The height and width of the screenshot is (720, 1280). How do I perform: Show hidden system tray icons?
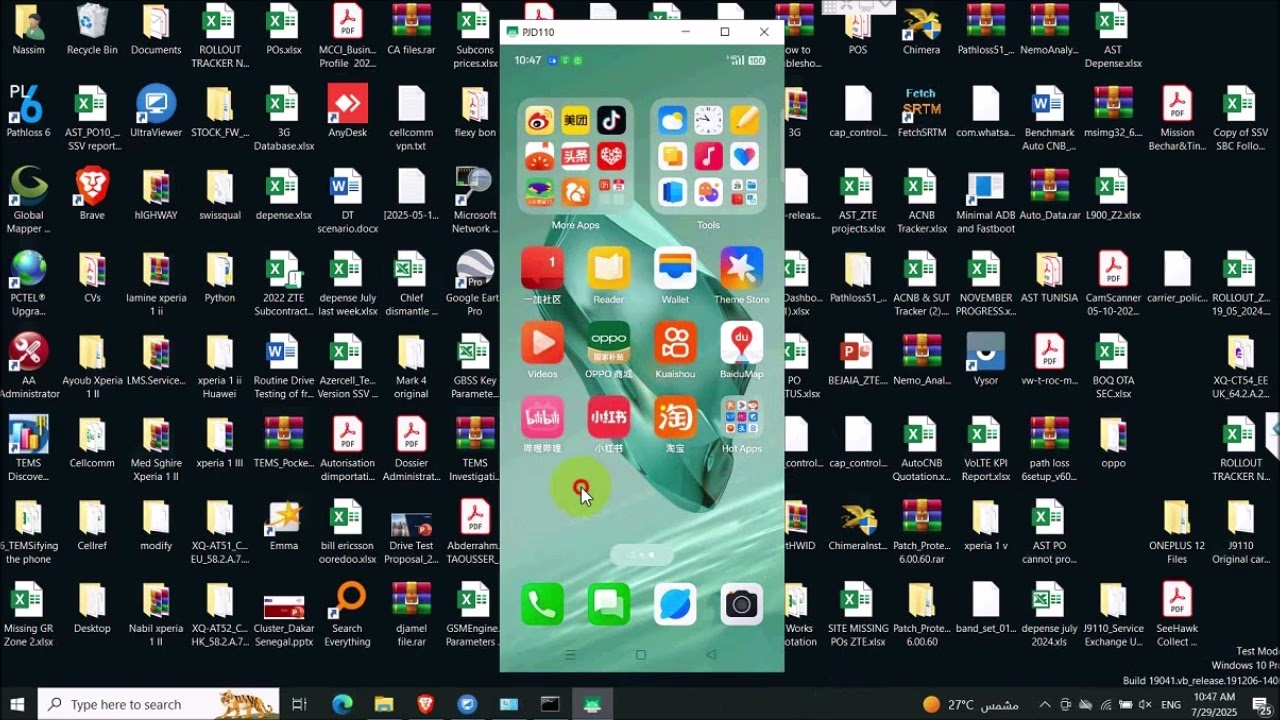click(x=1045, y=705)
